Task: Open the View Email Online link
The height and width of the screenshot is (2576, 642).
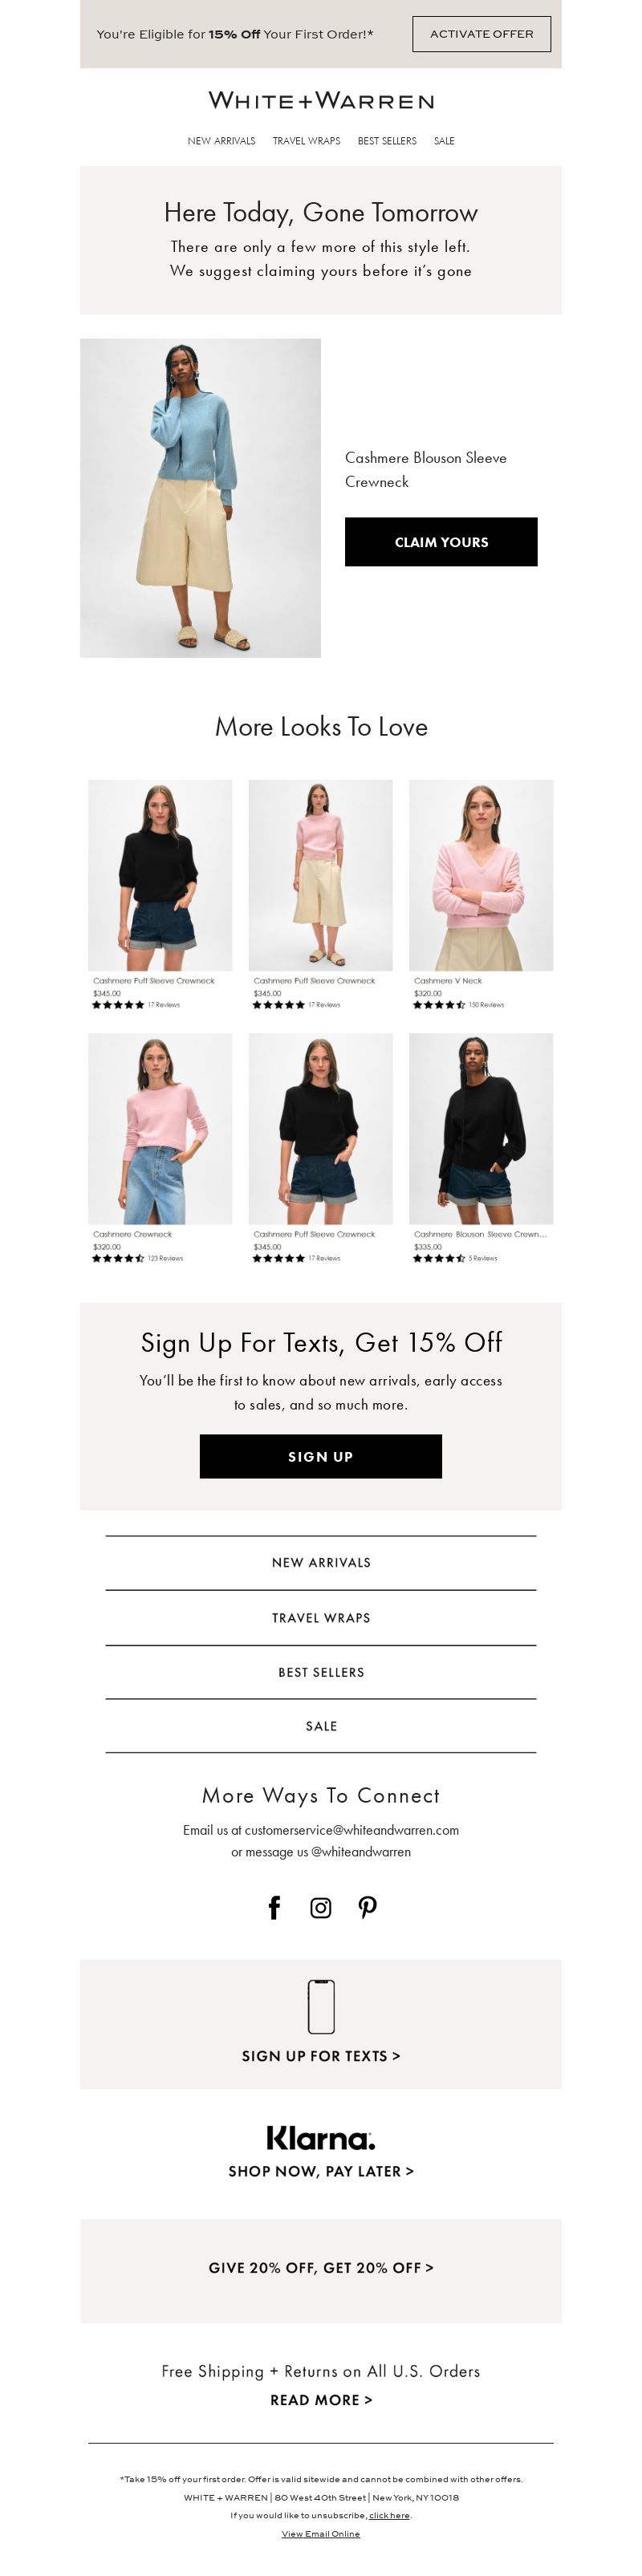Action: tap(321, 2533)
